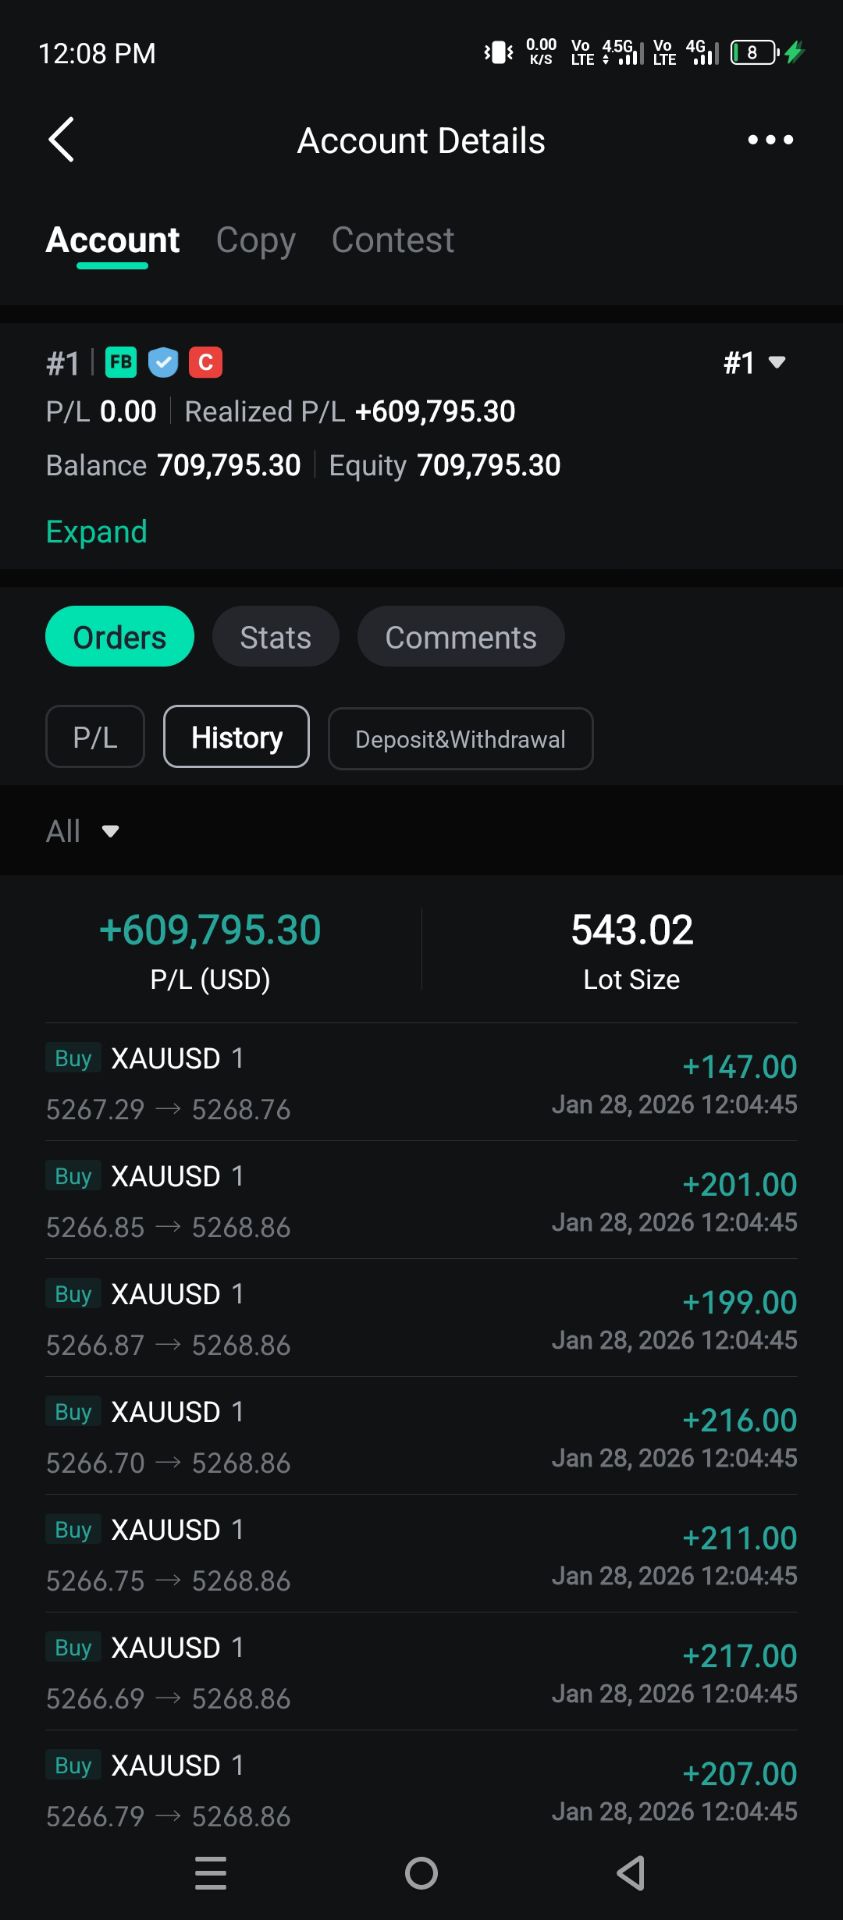Show the P/L sub-tab
The width and height of the screenshot is (843, 1920).
click(95, 738)
